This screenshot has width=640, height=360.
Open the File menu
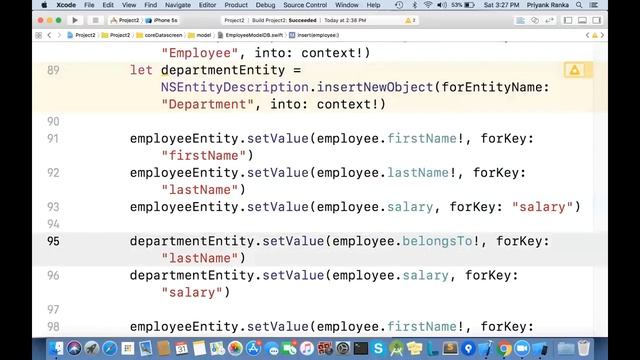(89, 5)
